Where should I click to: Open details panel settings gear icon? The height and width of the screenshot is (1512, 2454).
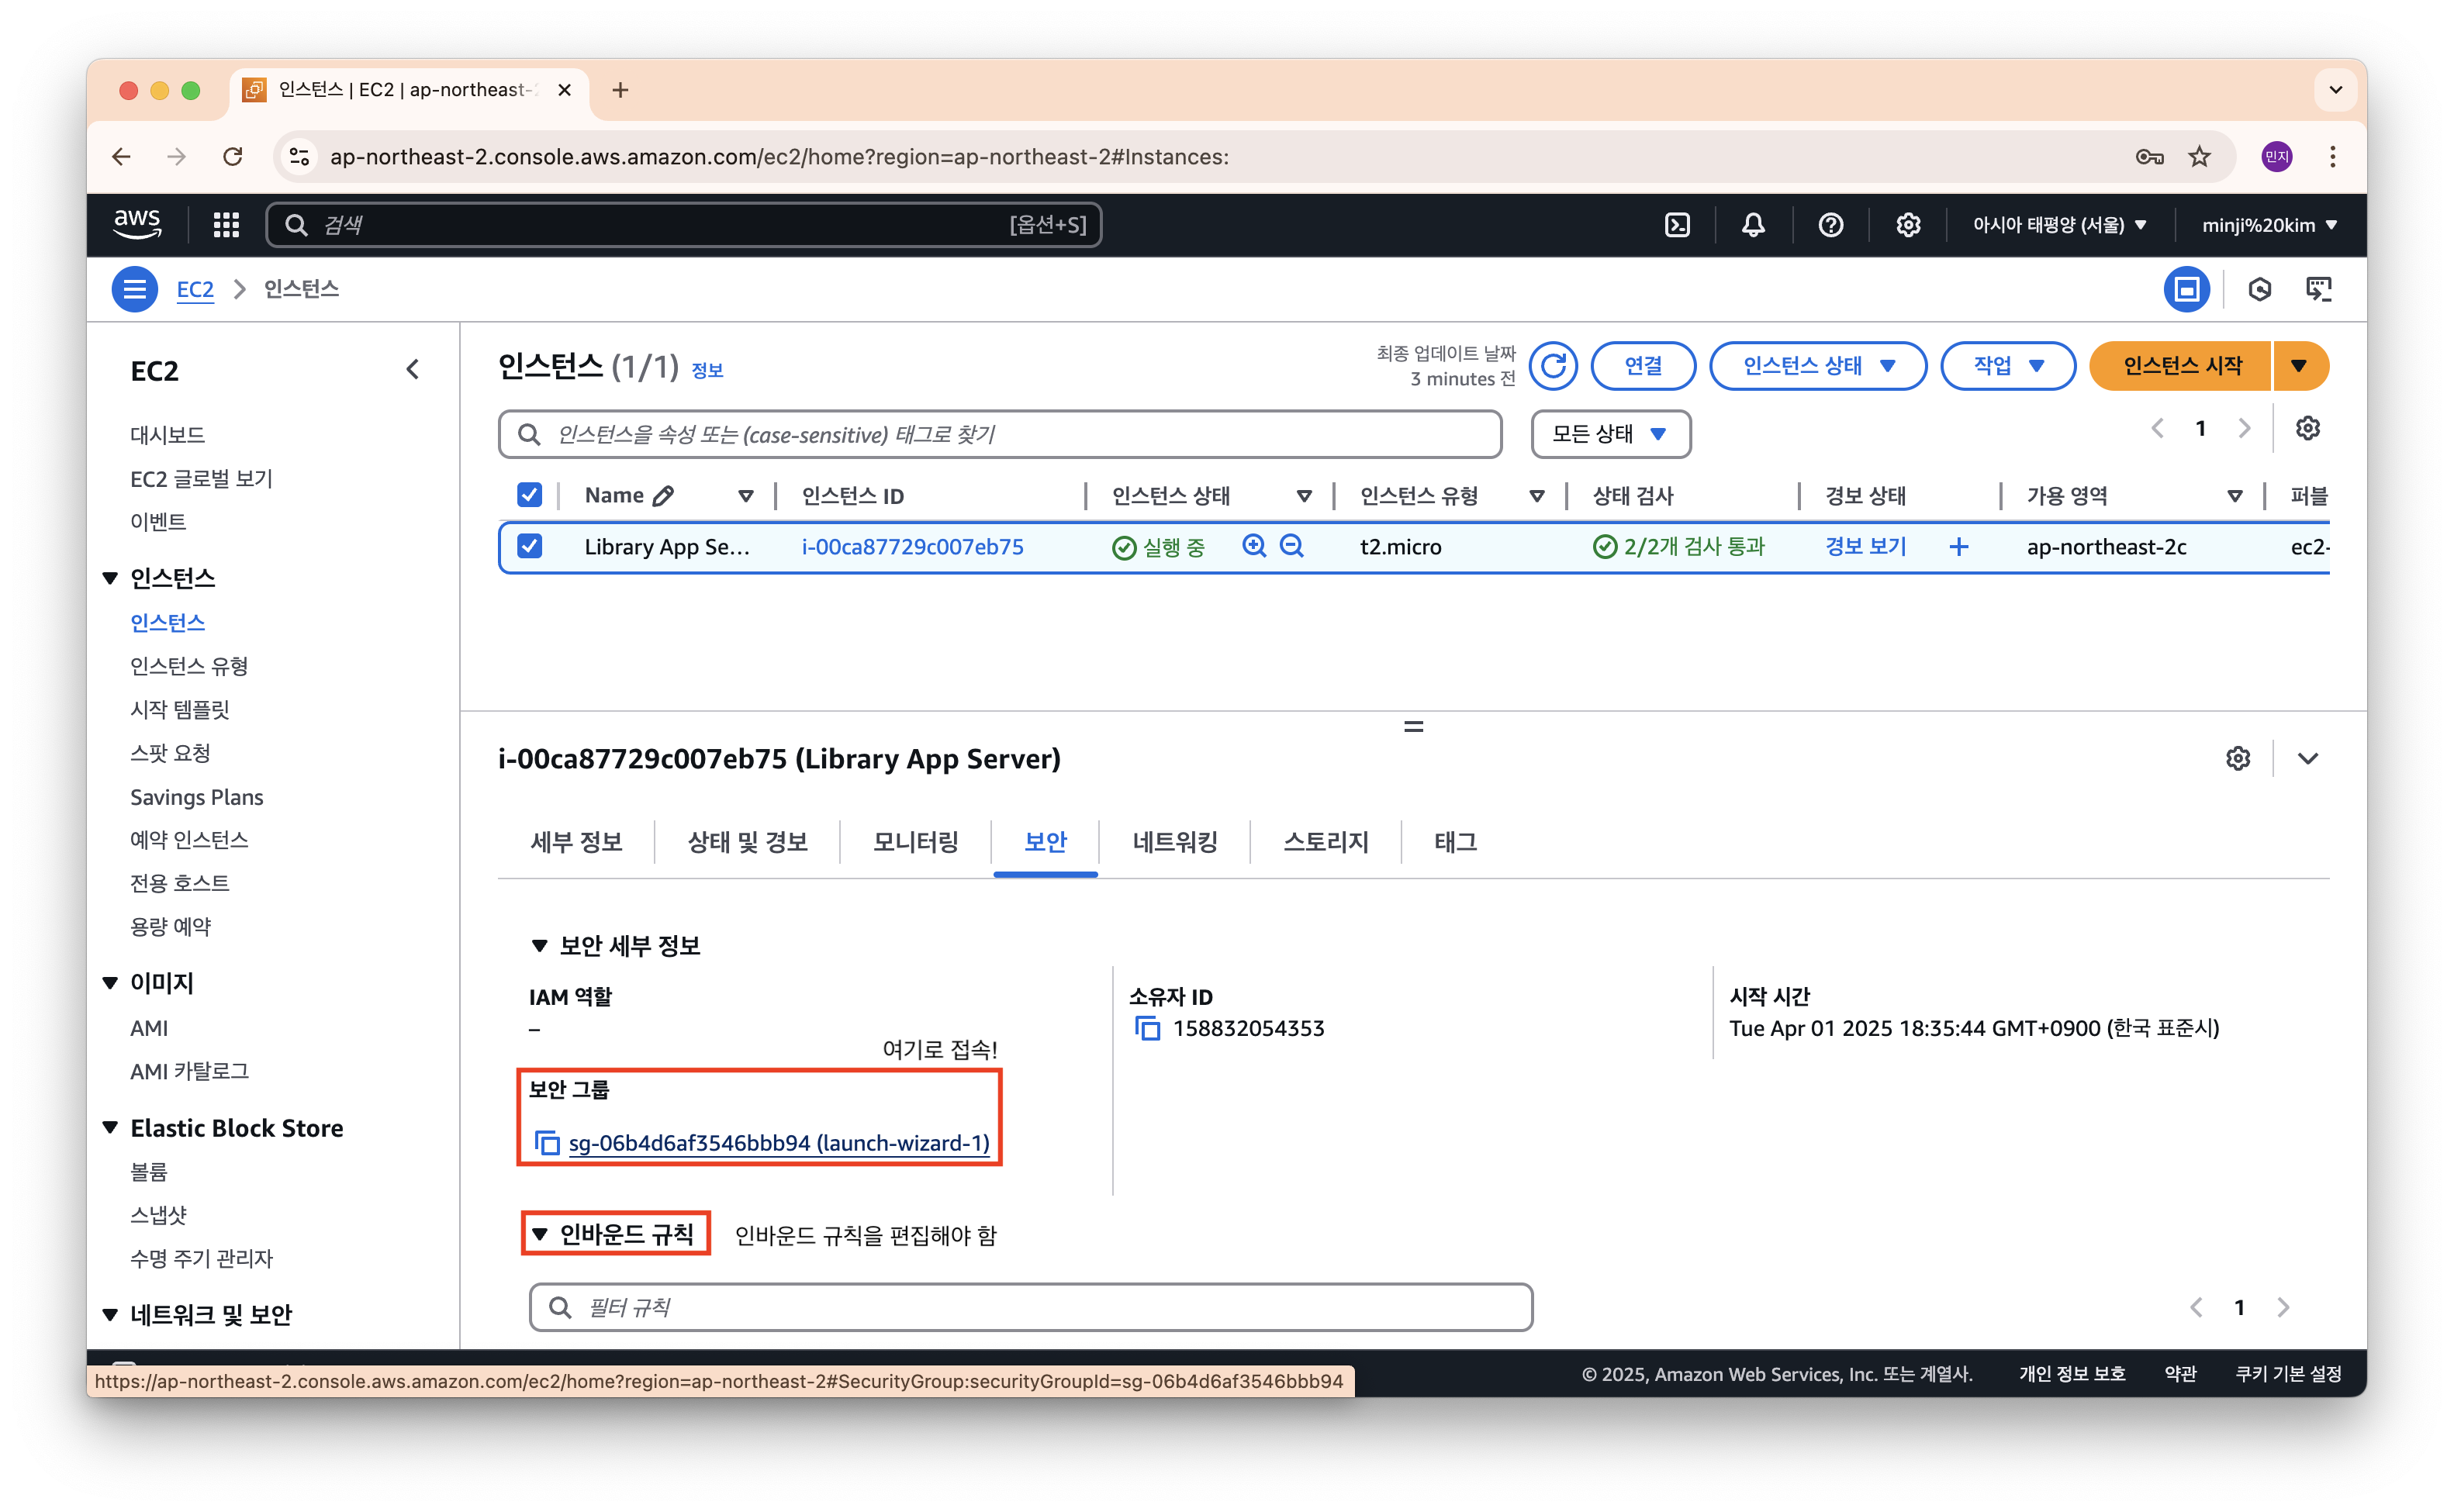(2238, 759)
